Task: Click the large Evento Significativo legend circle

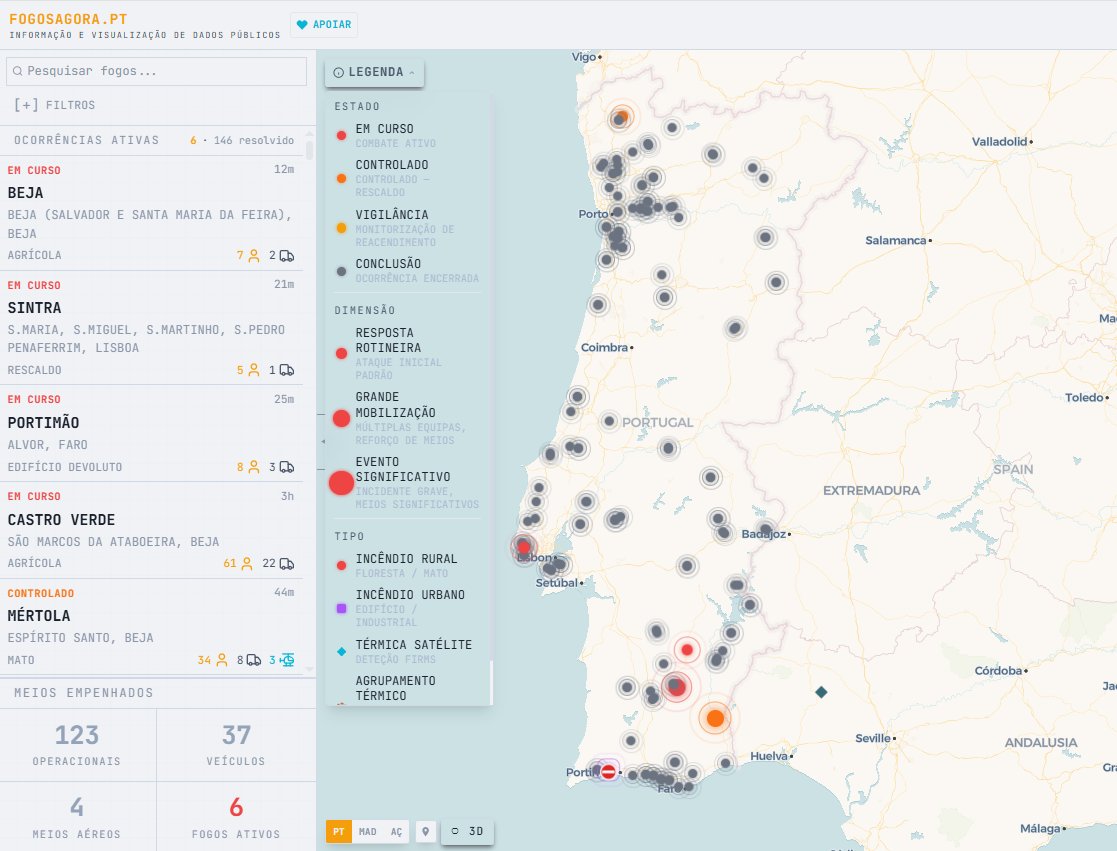Action: 341,483
